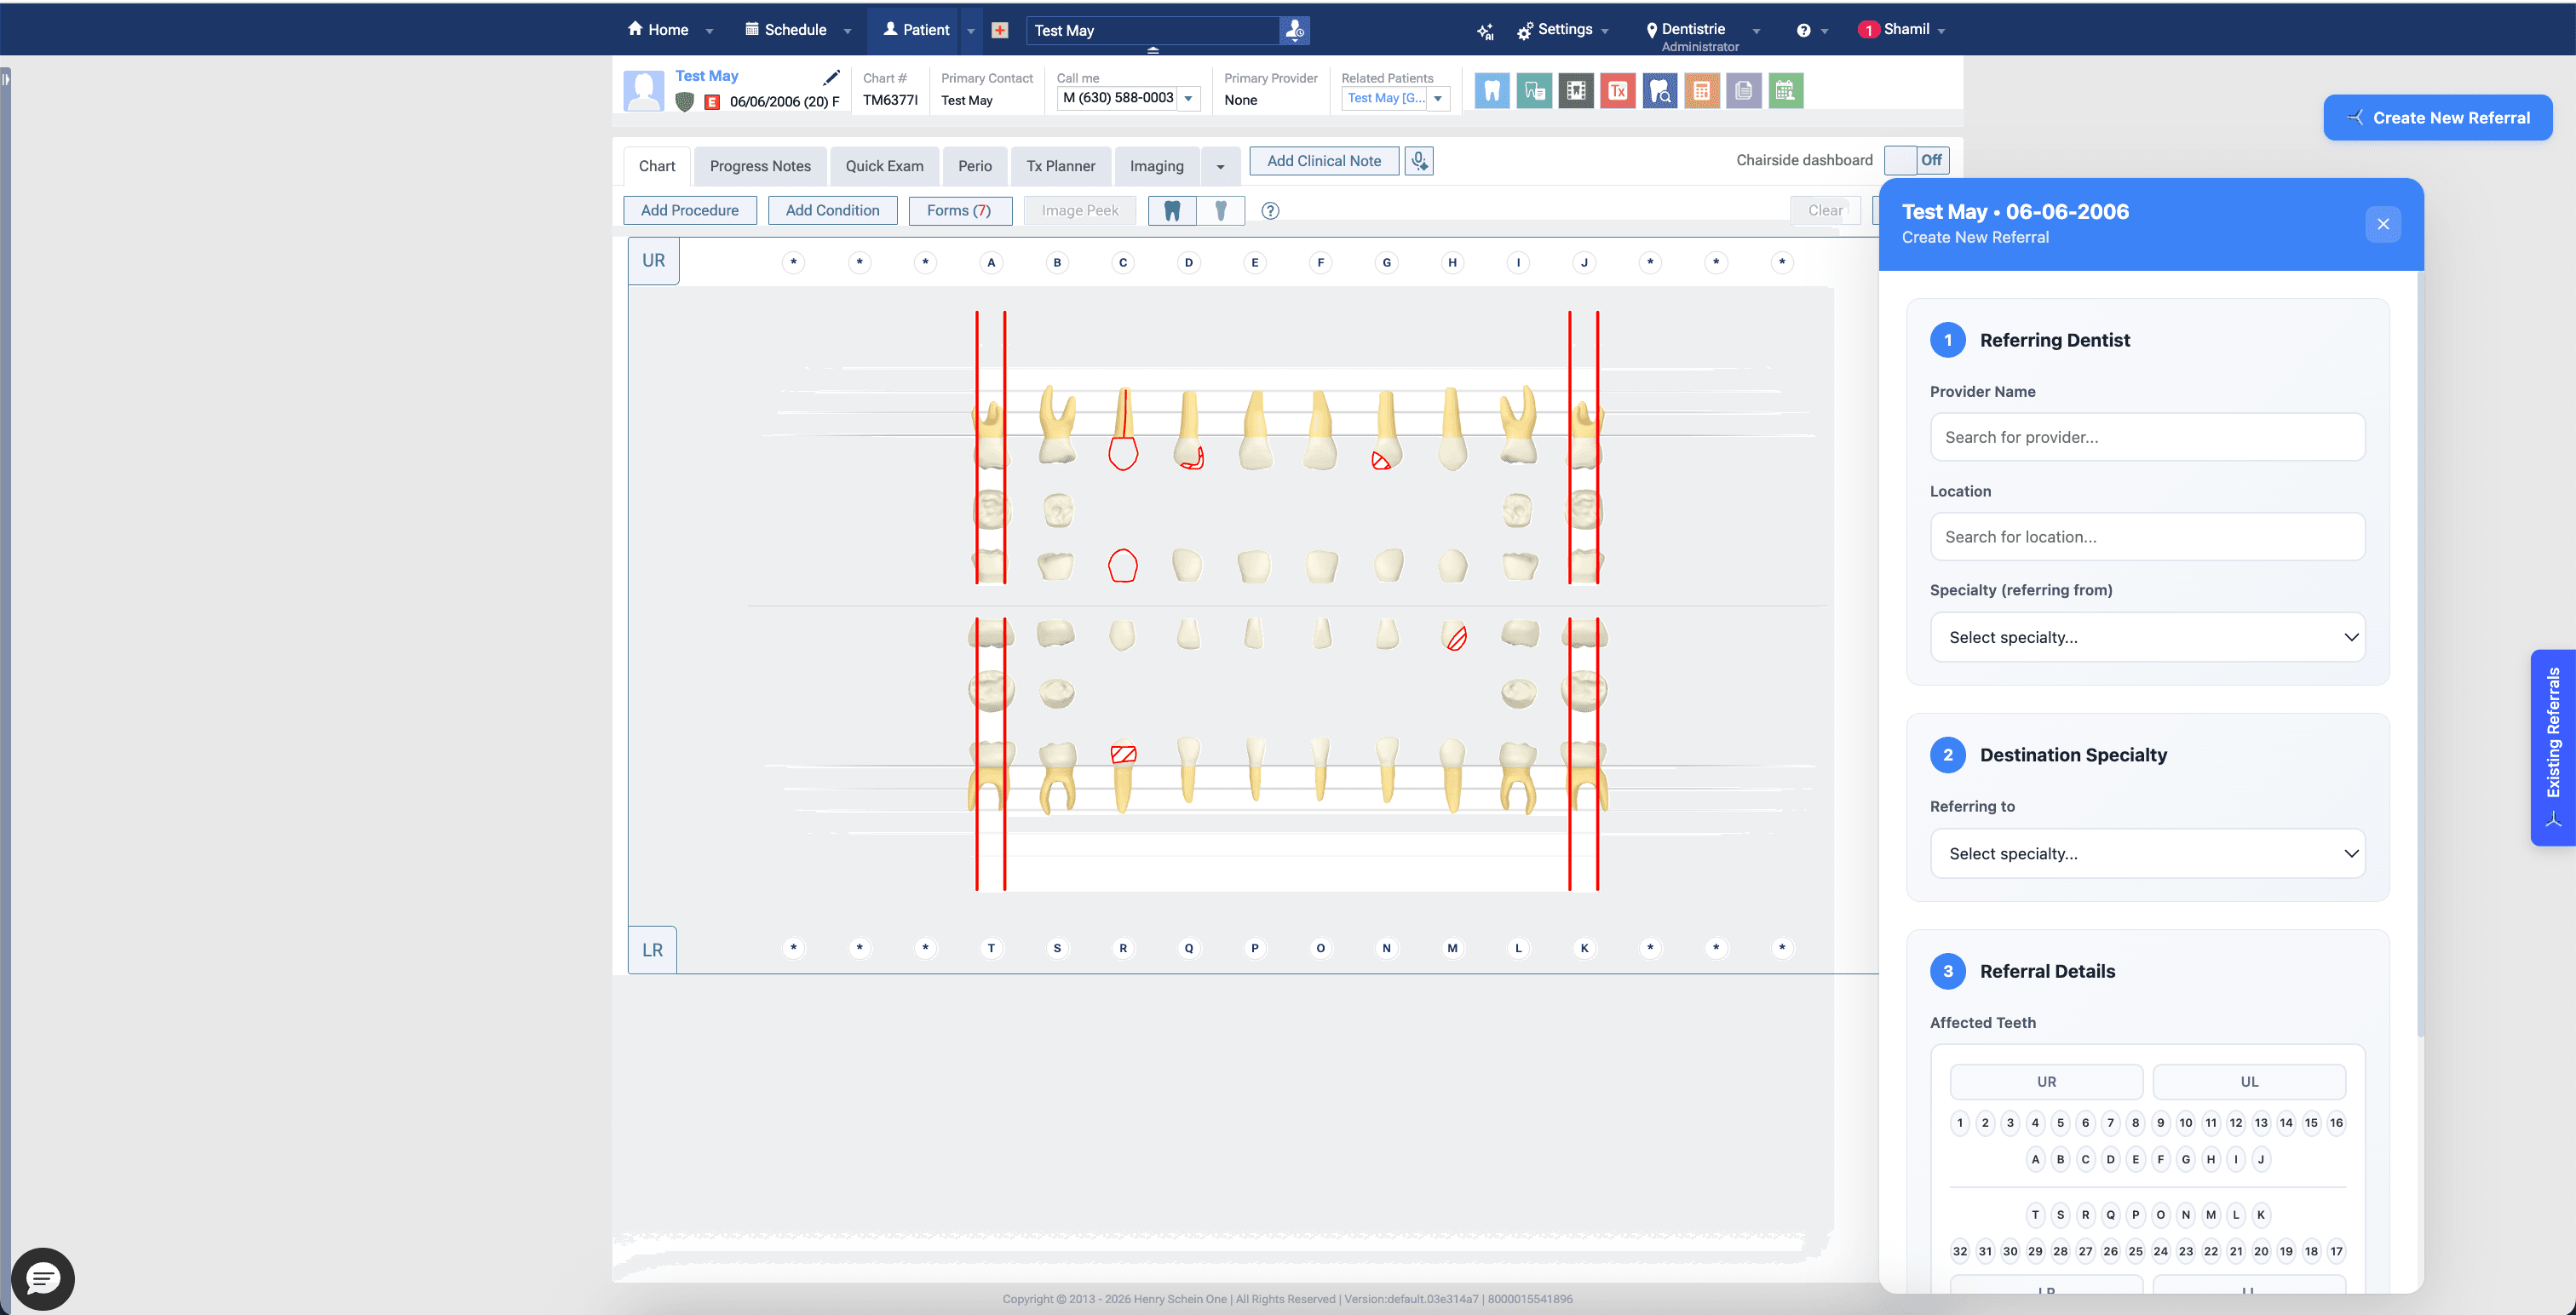Open the tooth with magnifier icon

click(1659, 91)
